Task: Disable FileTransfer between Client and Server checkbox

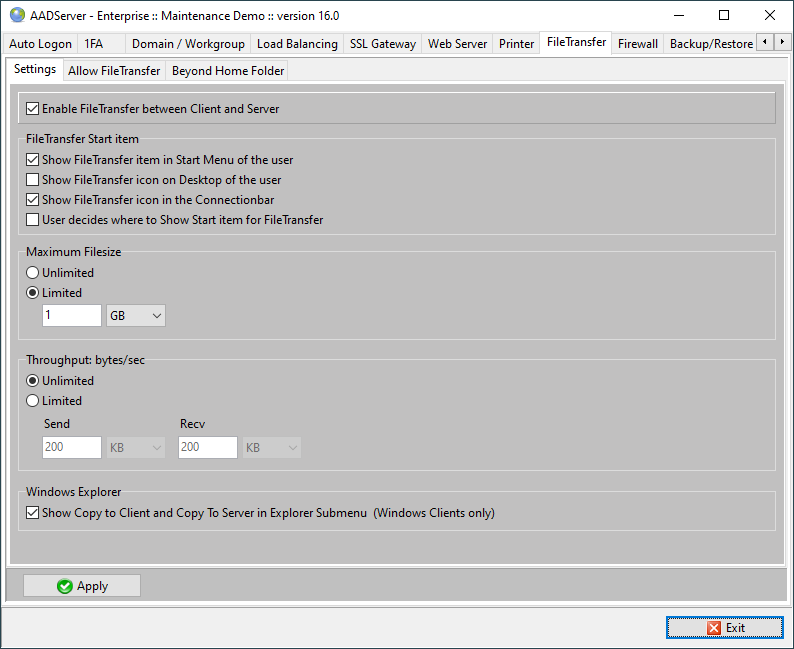Action: [33, 109]
